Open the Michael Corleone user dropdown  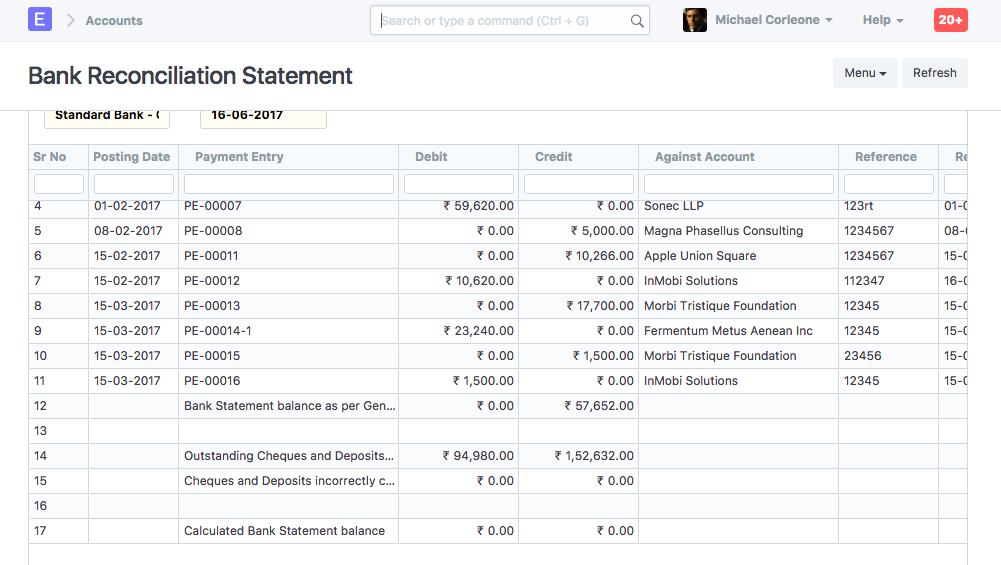pyautogui.click(x=773, y=20)
